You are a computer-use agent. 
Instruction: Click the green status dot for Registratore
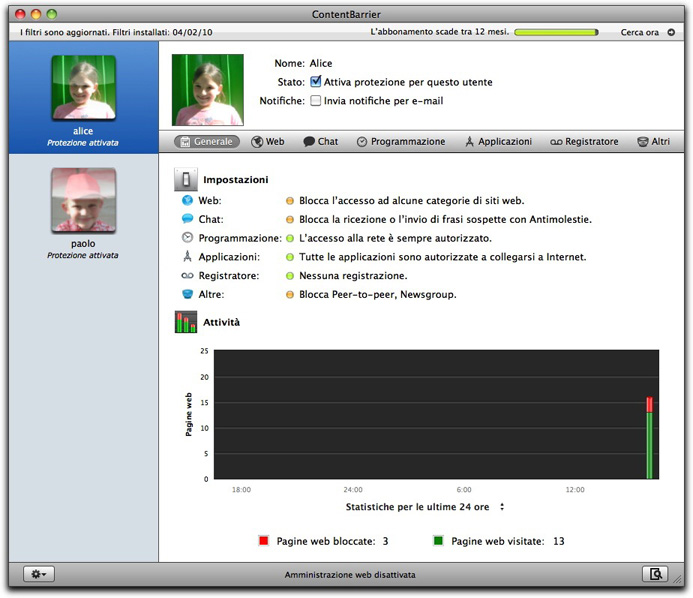290,276
